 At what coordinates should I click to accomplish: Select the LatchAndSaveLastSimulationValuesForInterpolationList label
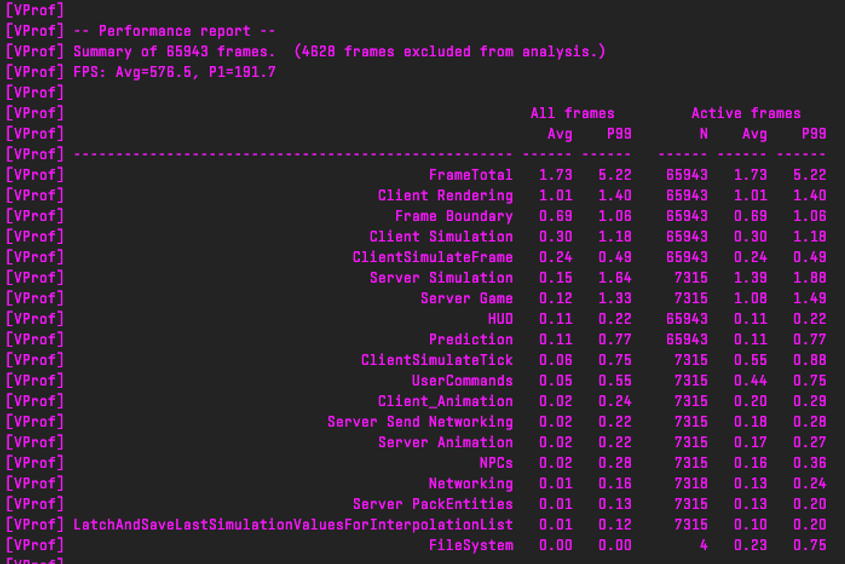tap(293, 525)
